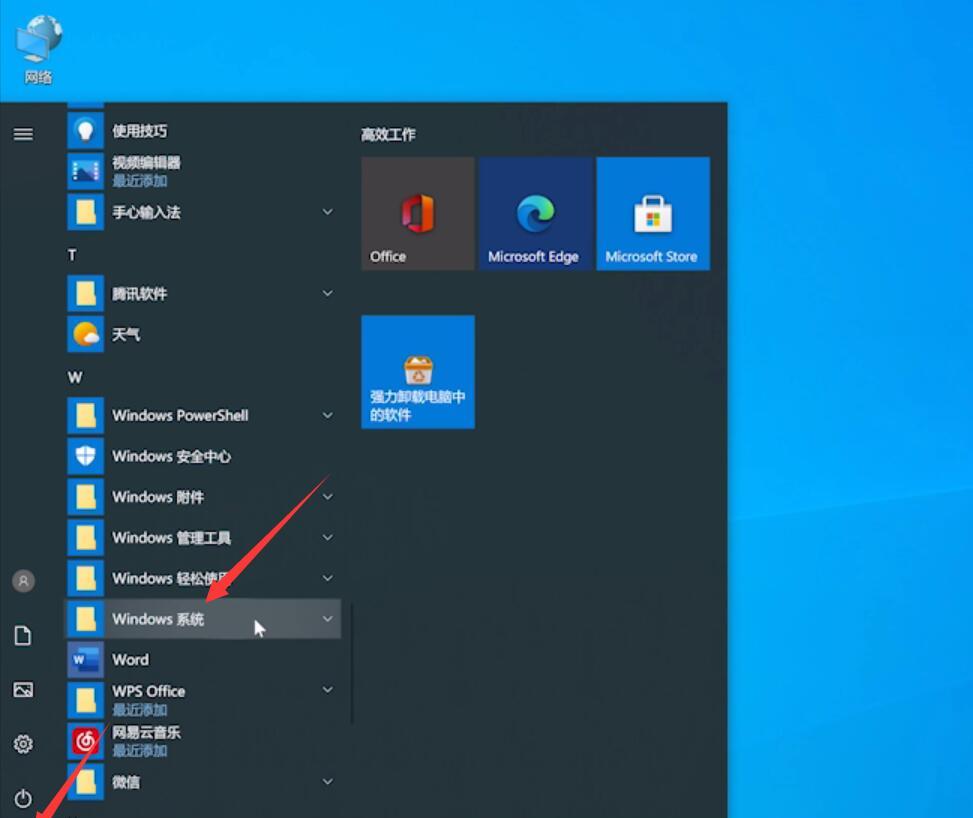Open Settings gear in Start sidebar
The width and height of the screenshot is (973, 818).
(x=23, y=744)
